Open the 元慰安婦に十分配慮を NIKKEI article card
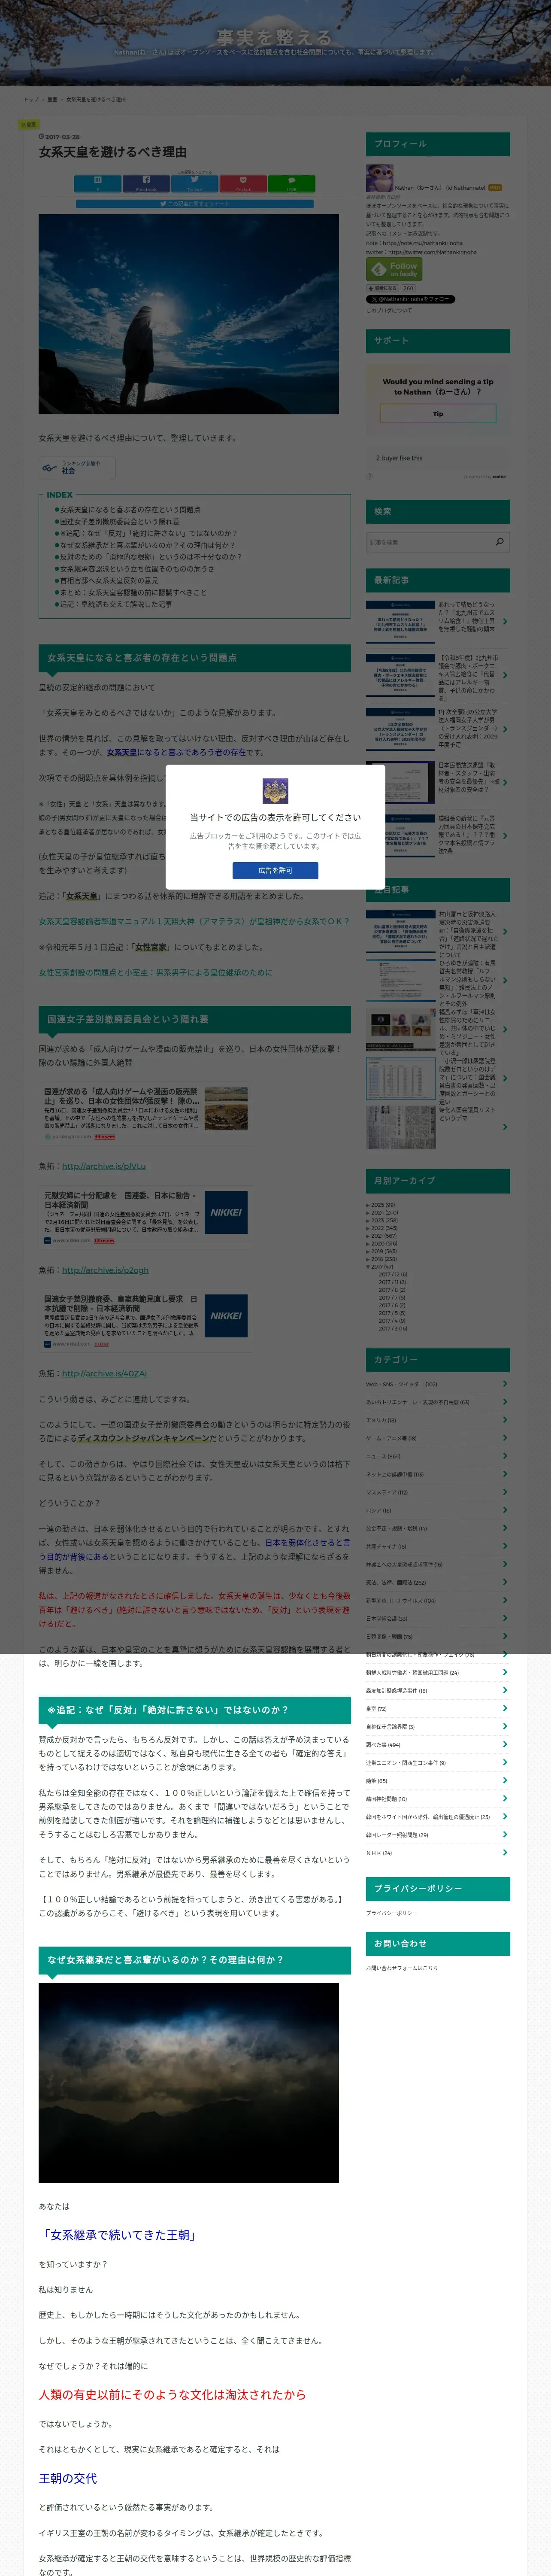The width and height of the screenshot is (551, 2576). point(145,1217)
